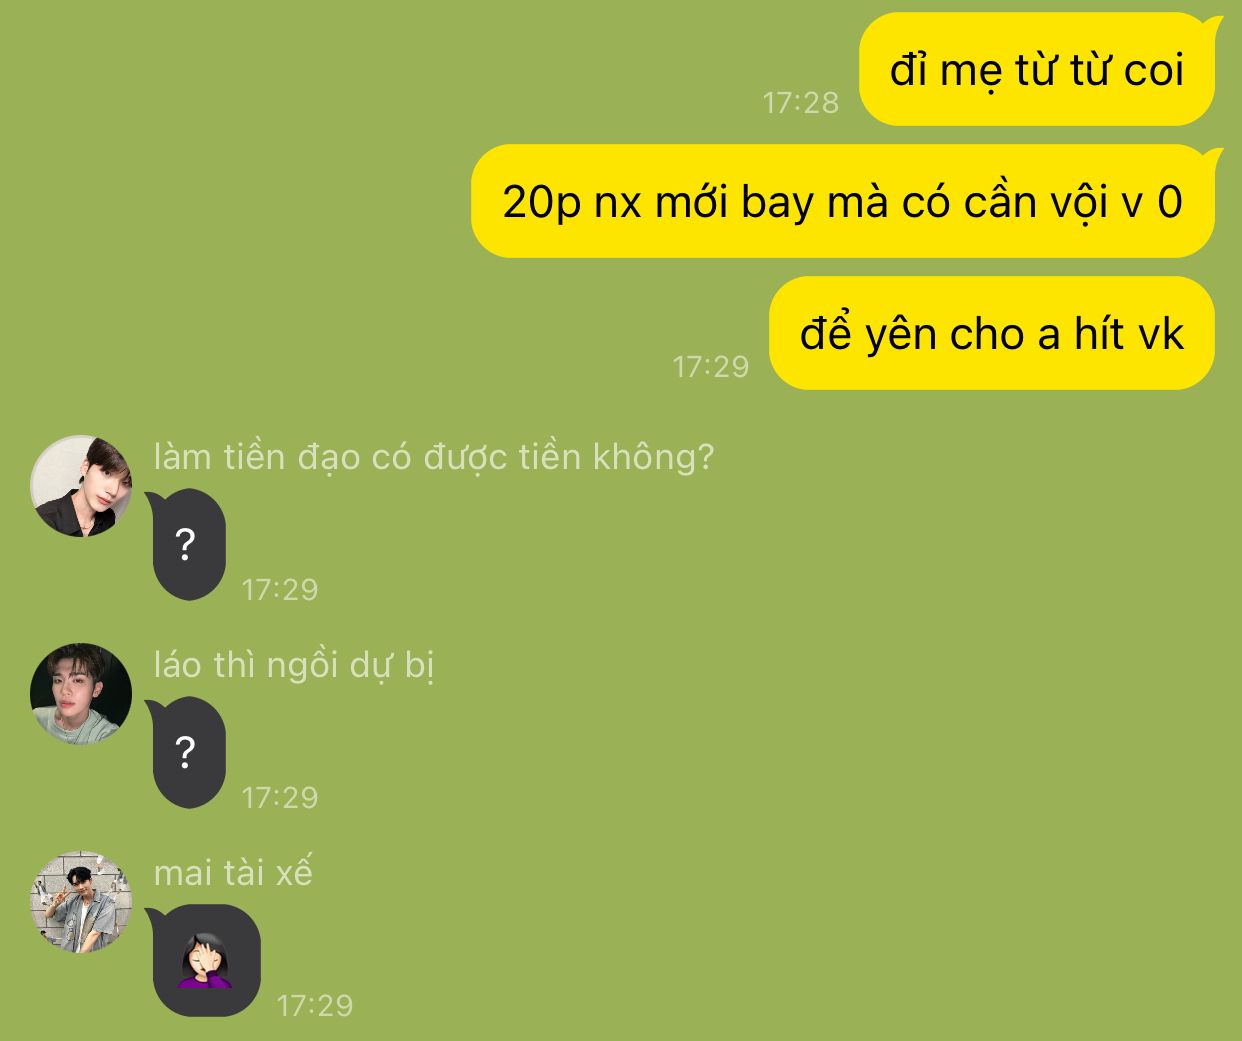Screen dimensions: 1242x1041
Task: Tap the question mark sent by làm tiền đạo
Action: [x=185, y=545]
